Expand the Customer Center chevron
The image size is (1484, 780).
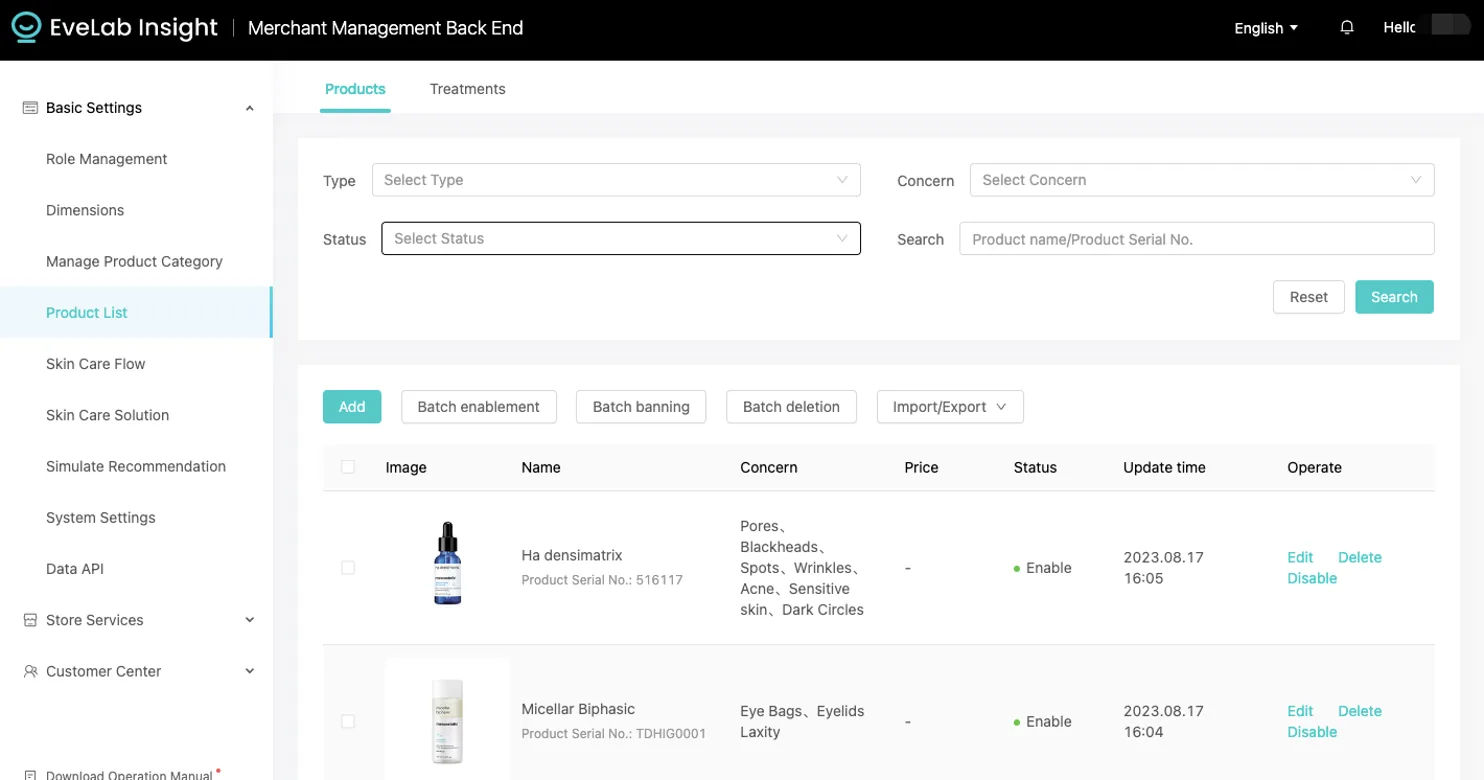[250, 671]
